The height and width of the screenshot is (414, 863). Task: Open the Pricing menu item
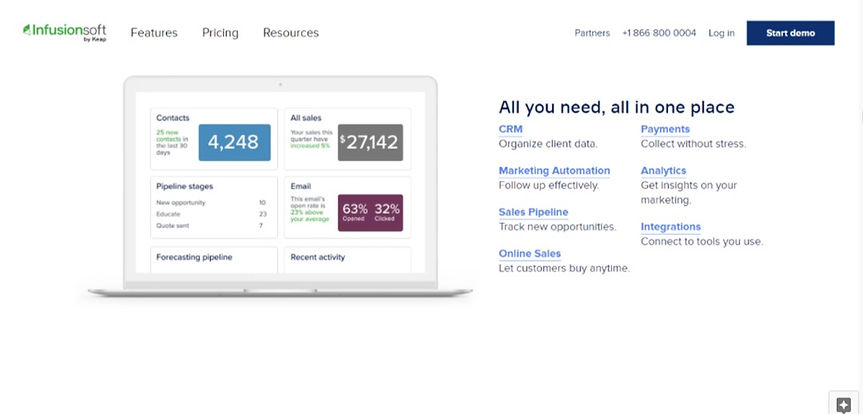(220, 33)
